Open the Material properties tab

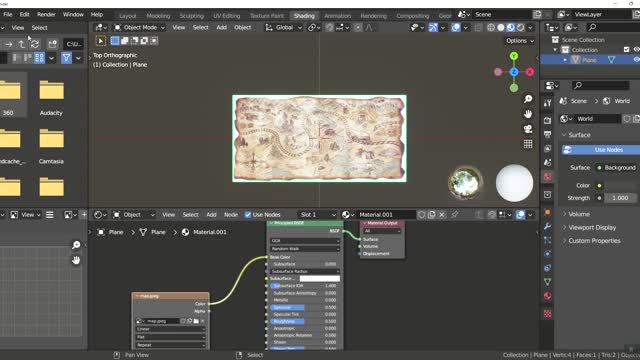tap(548, 296)
